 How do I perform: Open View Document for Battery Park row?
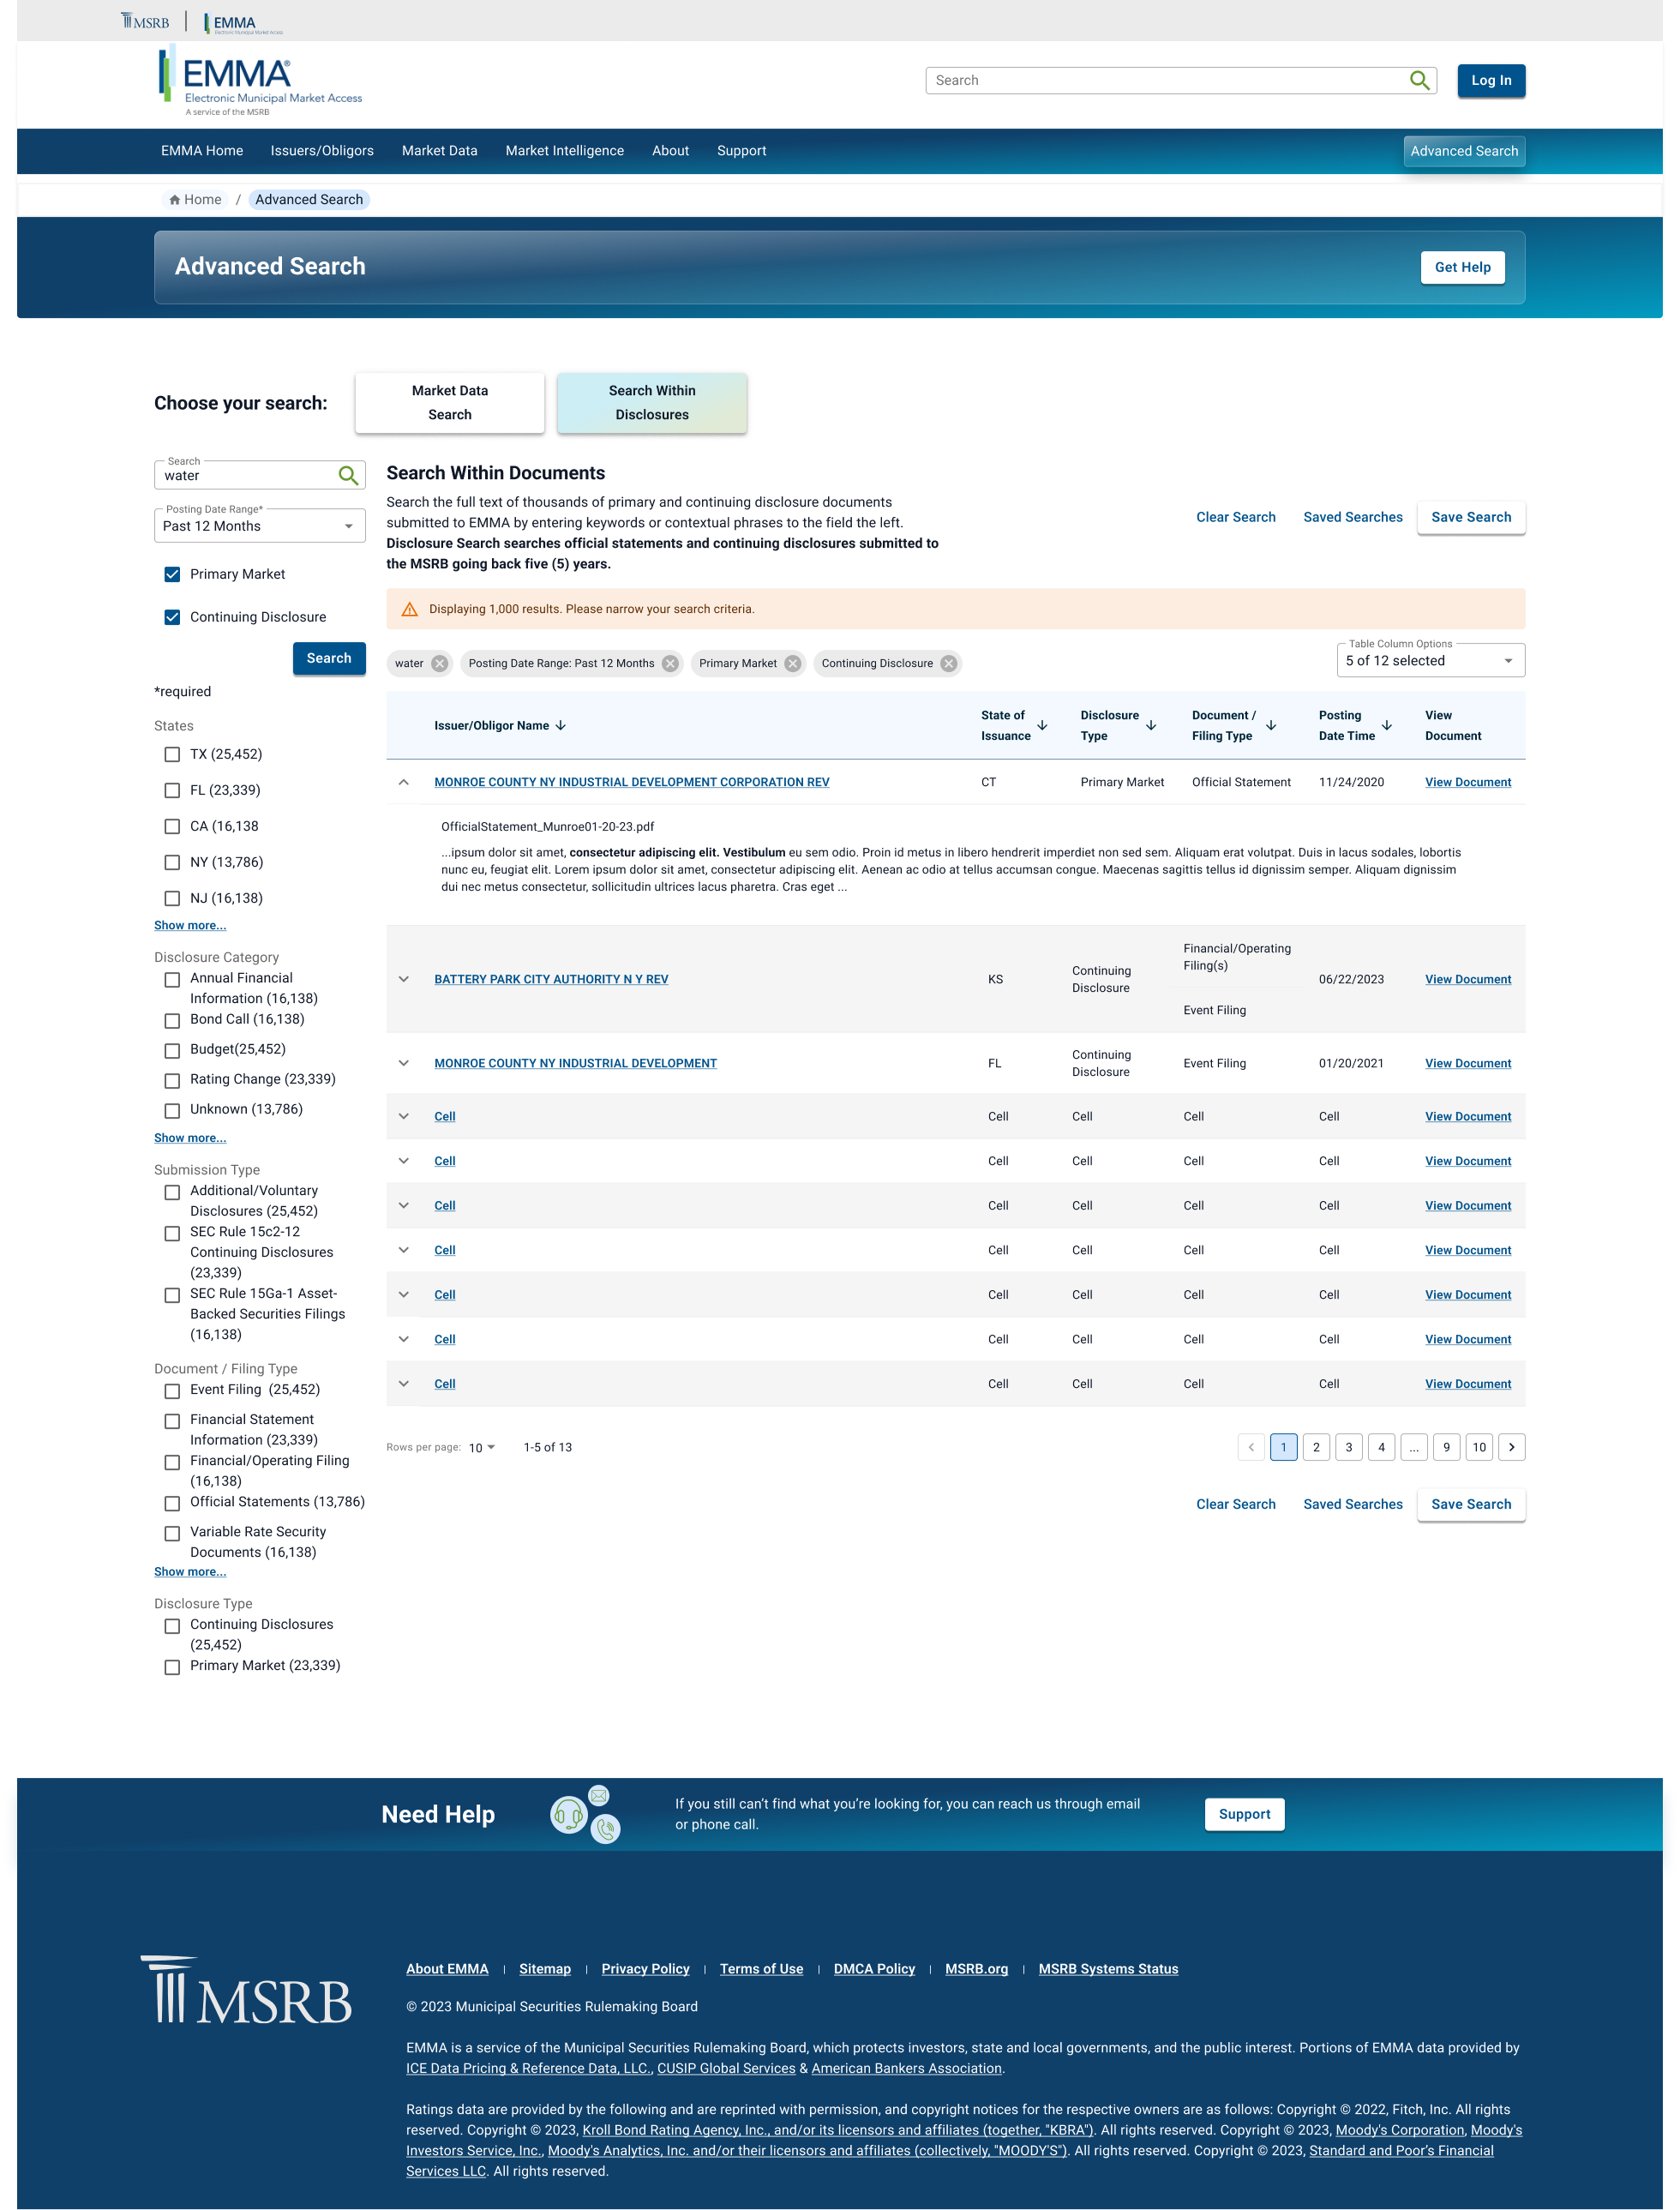click(x=1467, y=979)
